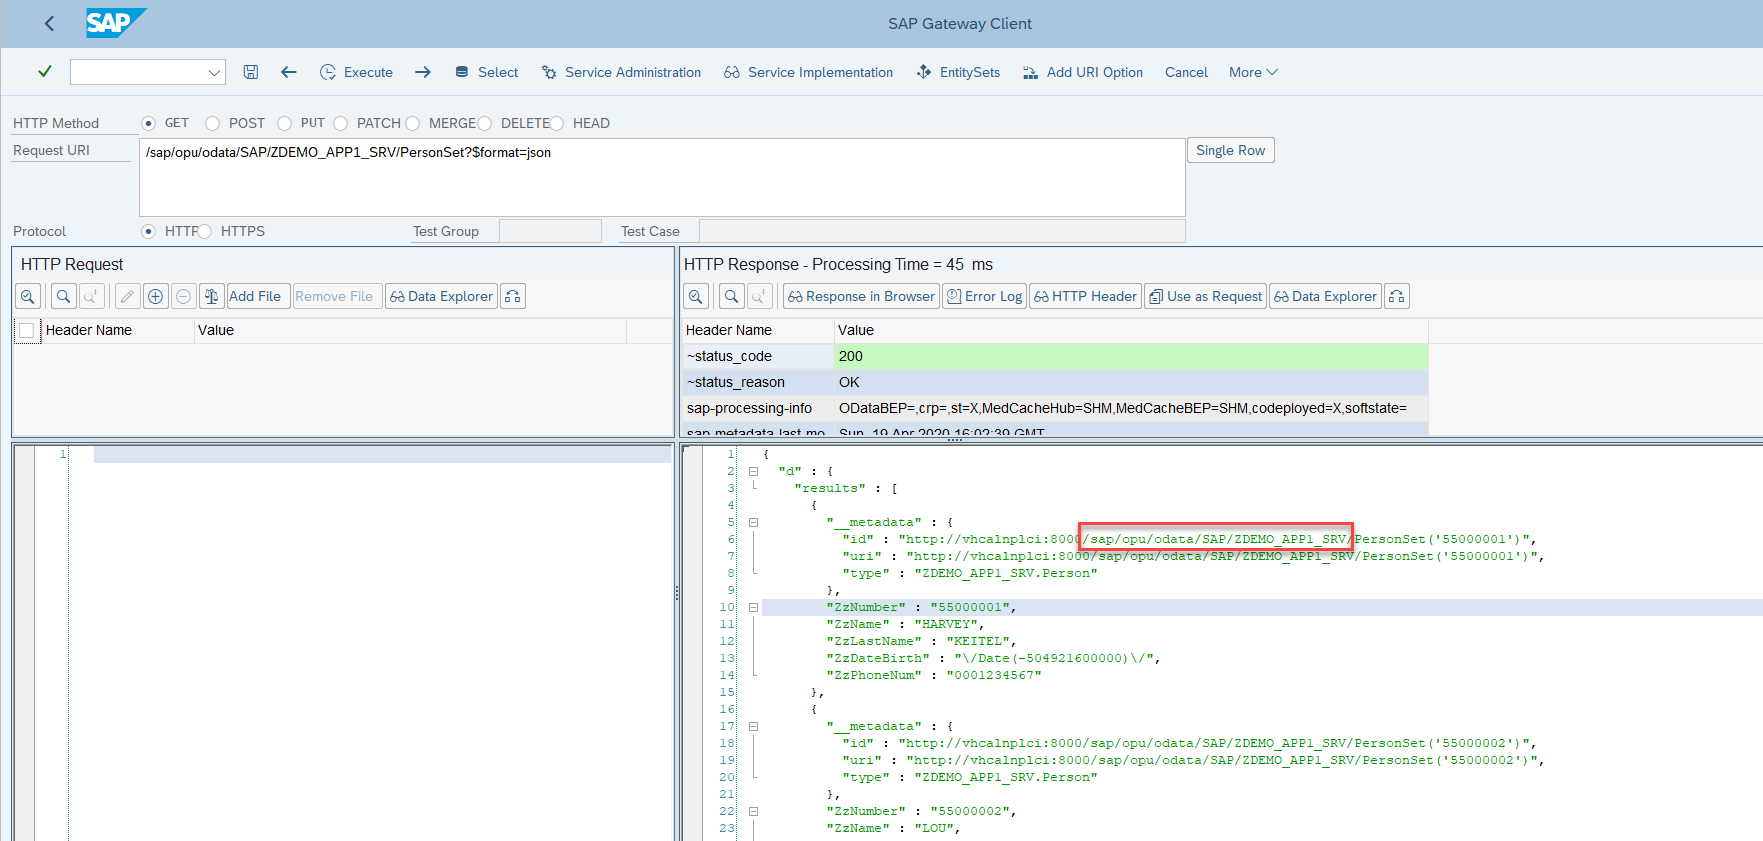Click details icon in HTTP Request toolbar
This screenshot has height=841, width=1763.
tap(28, 296)
